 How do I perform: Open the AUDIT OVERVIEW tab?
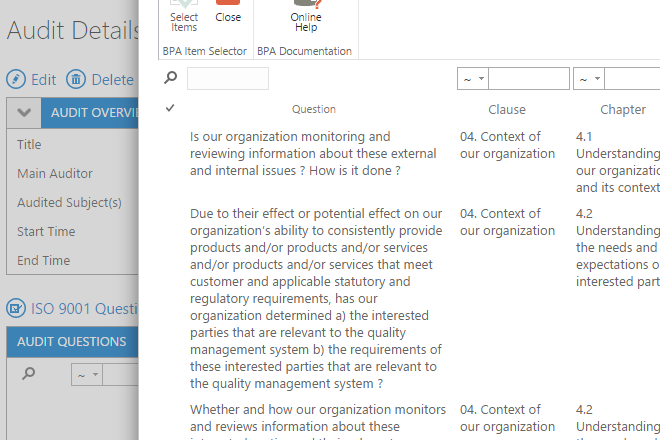click(x=90, y=113)
